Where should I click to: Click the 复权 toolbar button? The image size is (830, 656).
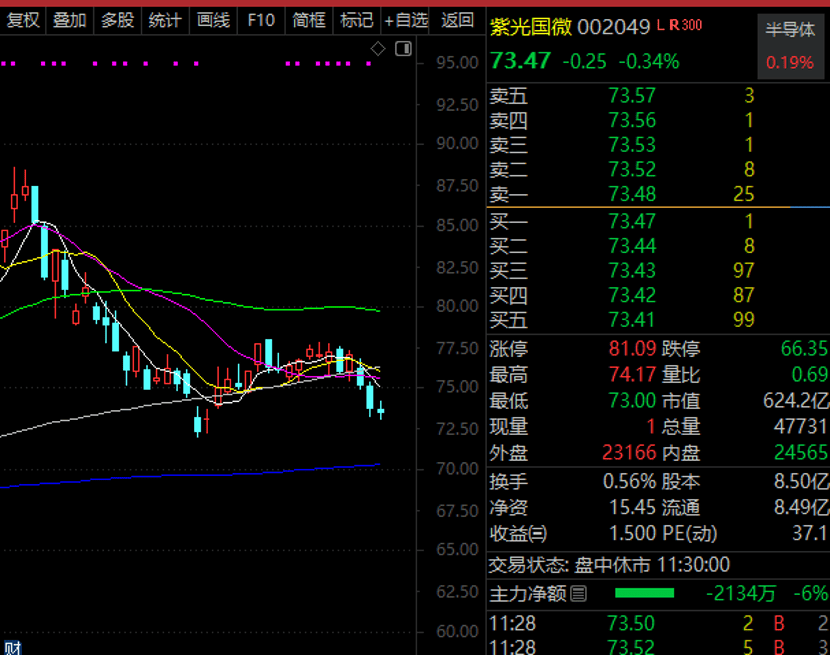(x=22, y=21)
